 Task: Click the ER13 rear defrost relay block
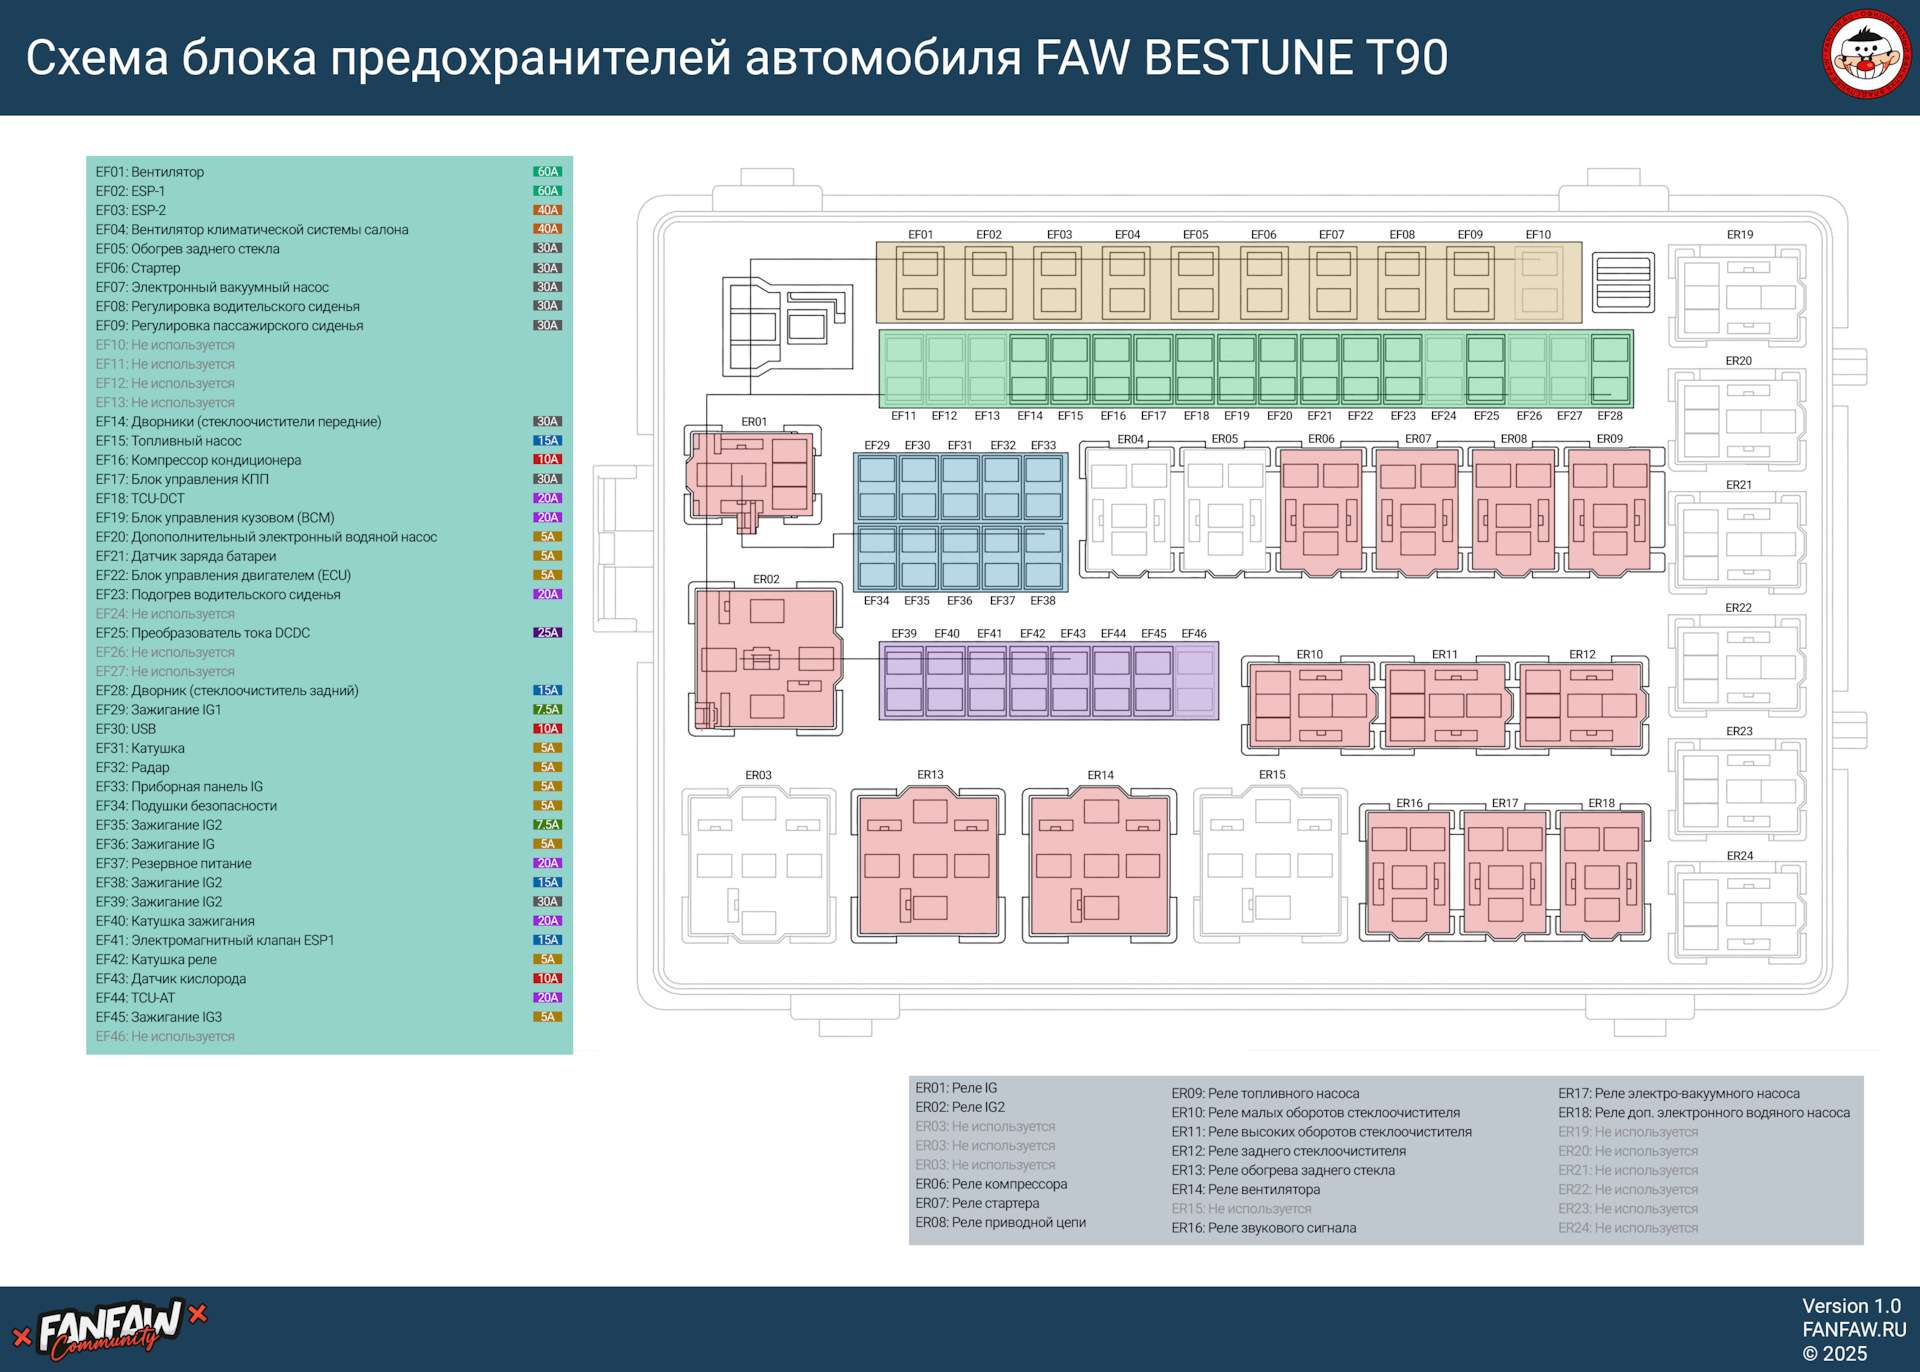pyautogui.click(x=928, y=862)
